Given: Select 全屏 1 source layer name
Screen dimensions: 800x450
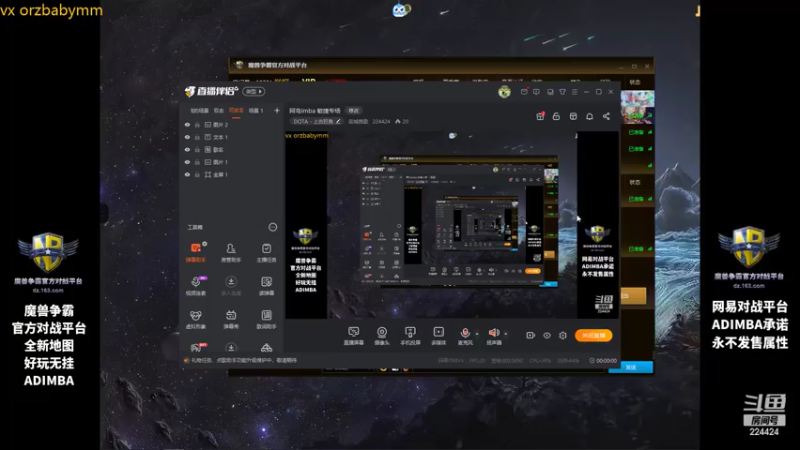Looking at the screenshot, I should pyautogui.click(x=220, y=174).
